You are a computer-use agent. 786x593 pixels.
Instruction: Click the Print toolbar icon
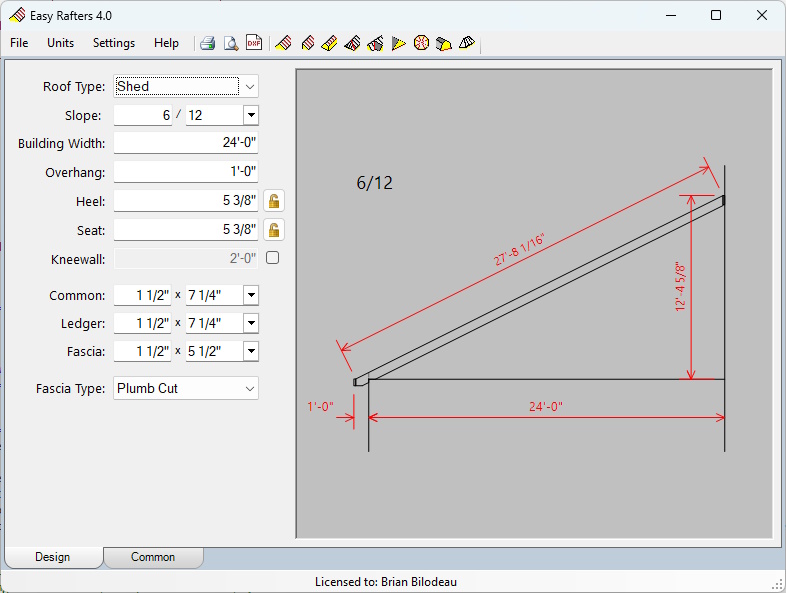(x=208, y=43)
